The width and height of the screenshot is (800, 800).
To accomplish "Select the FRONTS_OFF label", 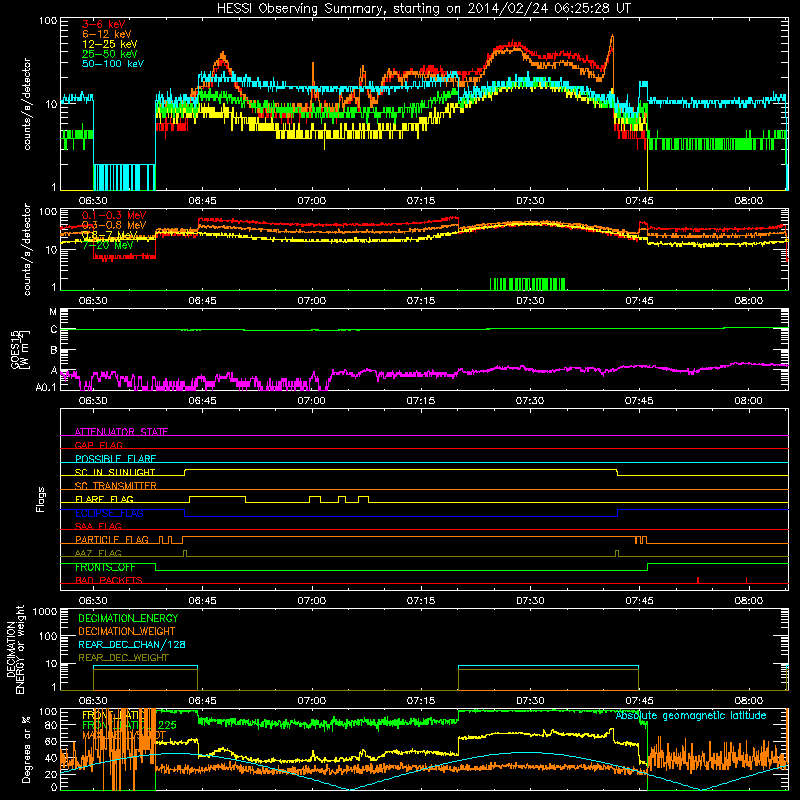I will (105, 567).
